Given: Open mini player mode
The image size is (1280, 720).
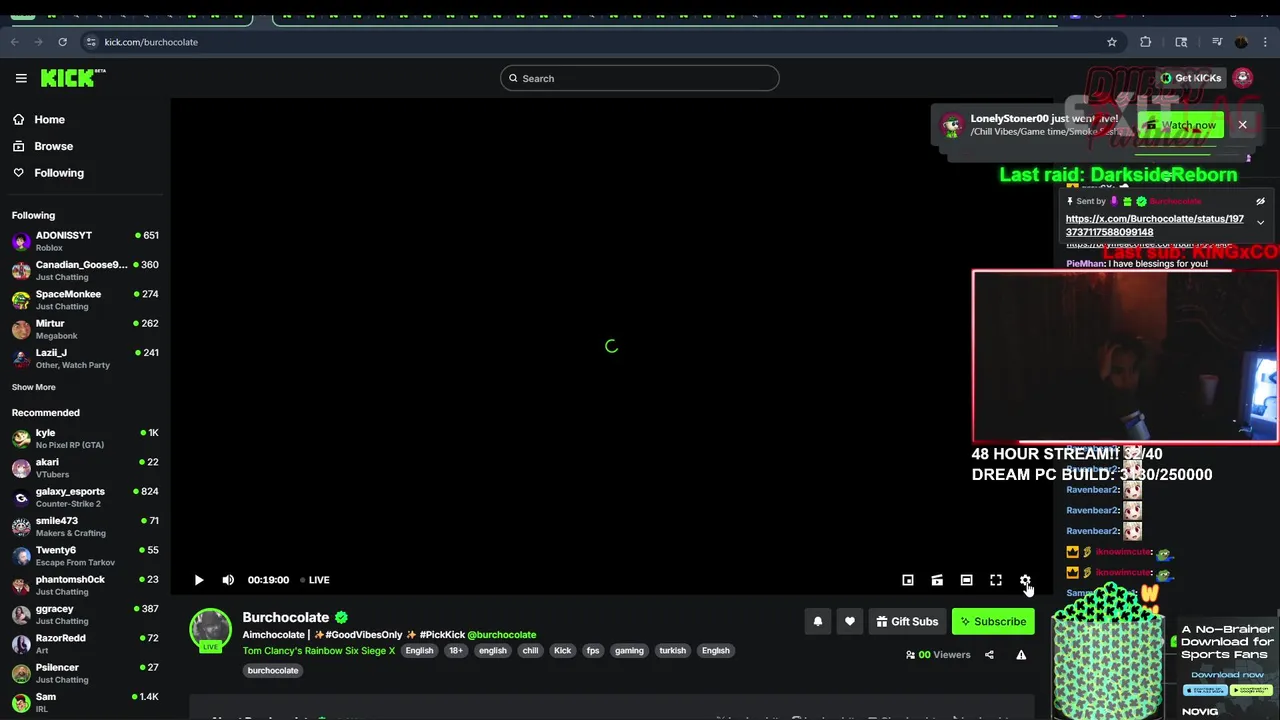Looking at the screenshot, I should coord(908,580).
